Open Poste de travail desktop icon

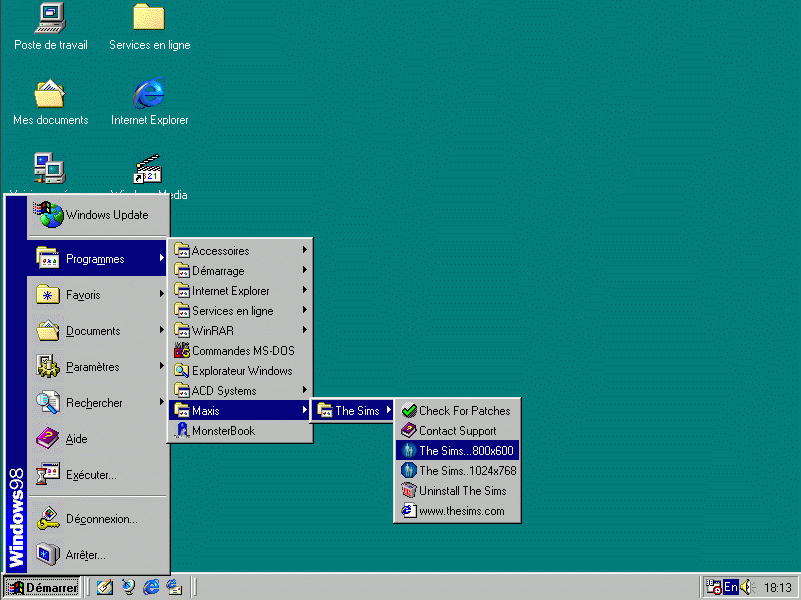point(50,18)
